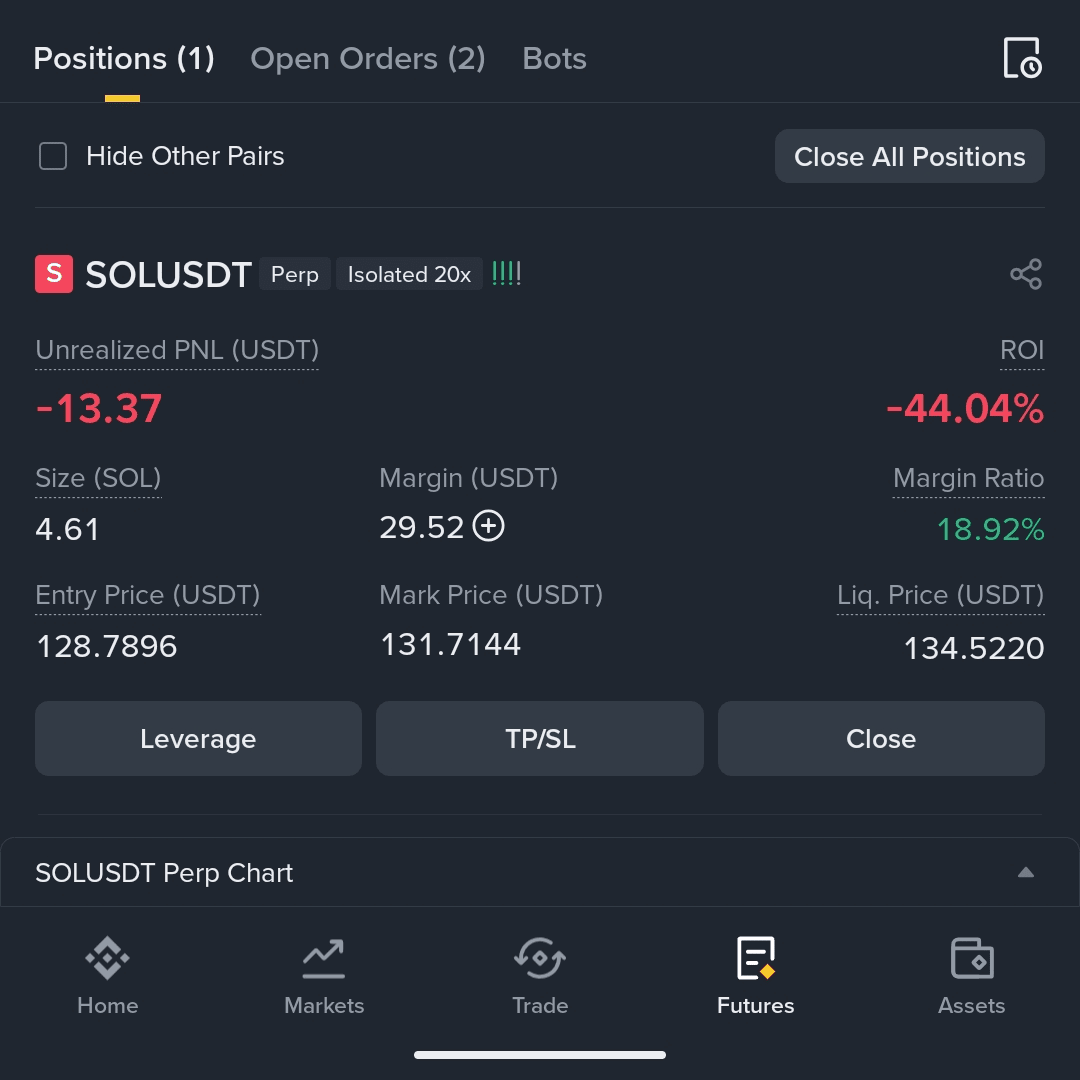
Task: Open the Perp contract type tag
Action: (x=295, y=274)
